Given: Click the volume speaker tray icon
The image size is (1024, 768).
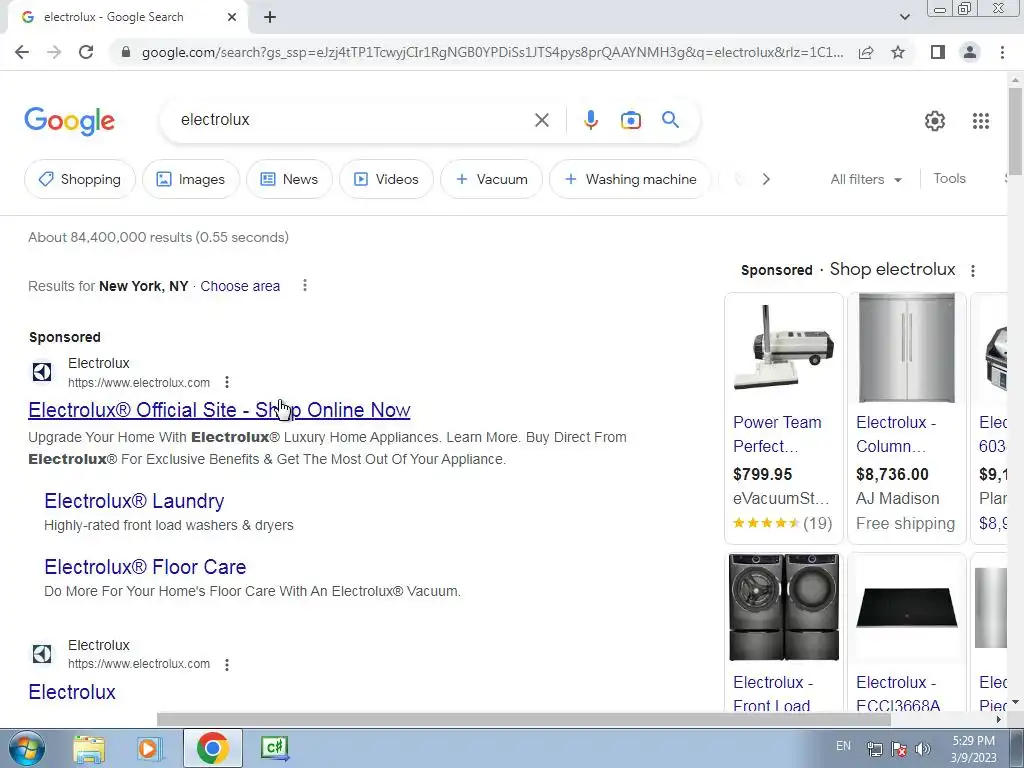Looking at the screenshot, I should click(922, 749).
